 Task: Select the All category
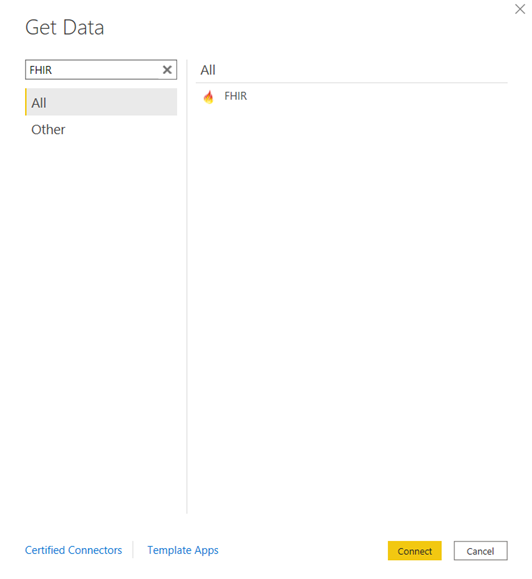[101, 102]
